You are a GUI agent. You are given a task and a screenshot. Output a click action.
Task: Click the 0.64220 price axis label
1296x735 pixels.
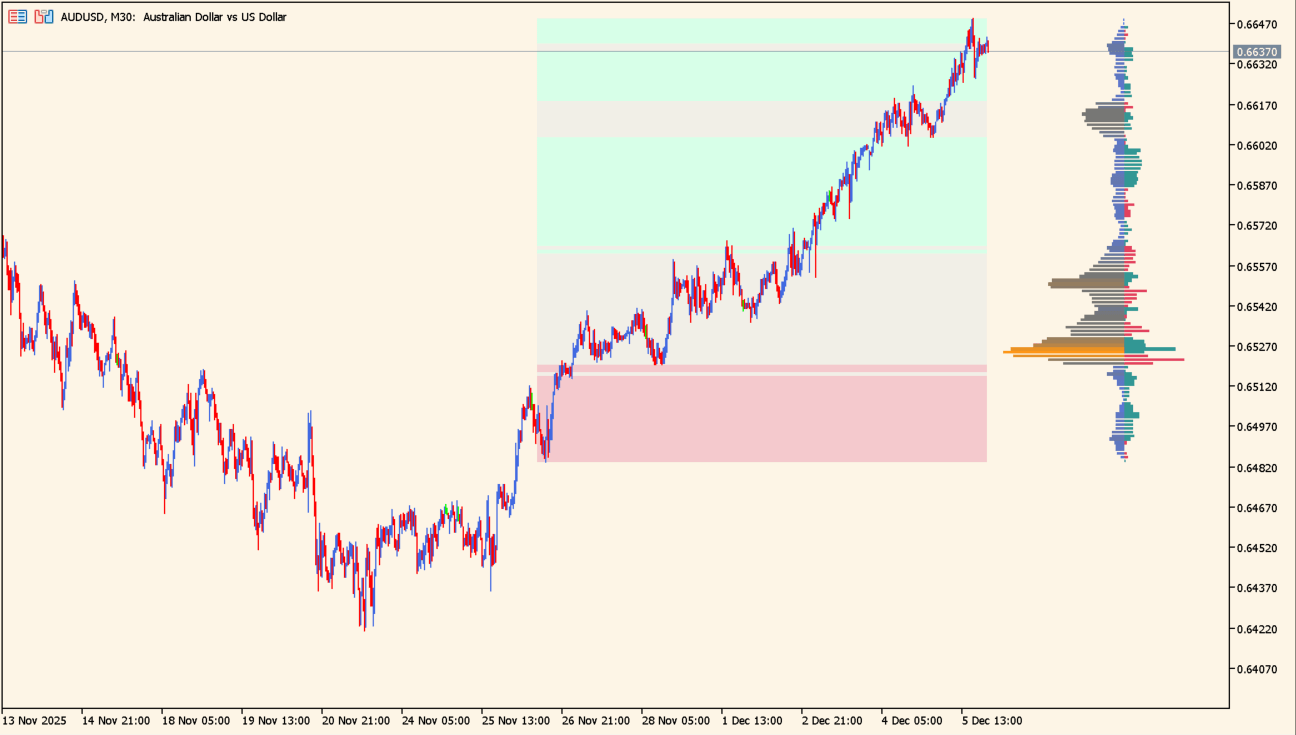tap(1257, 629)
